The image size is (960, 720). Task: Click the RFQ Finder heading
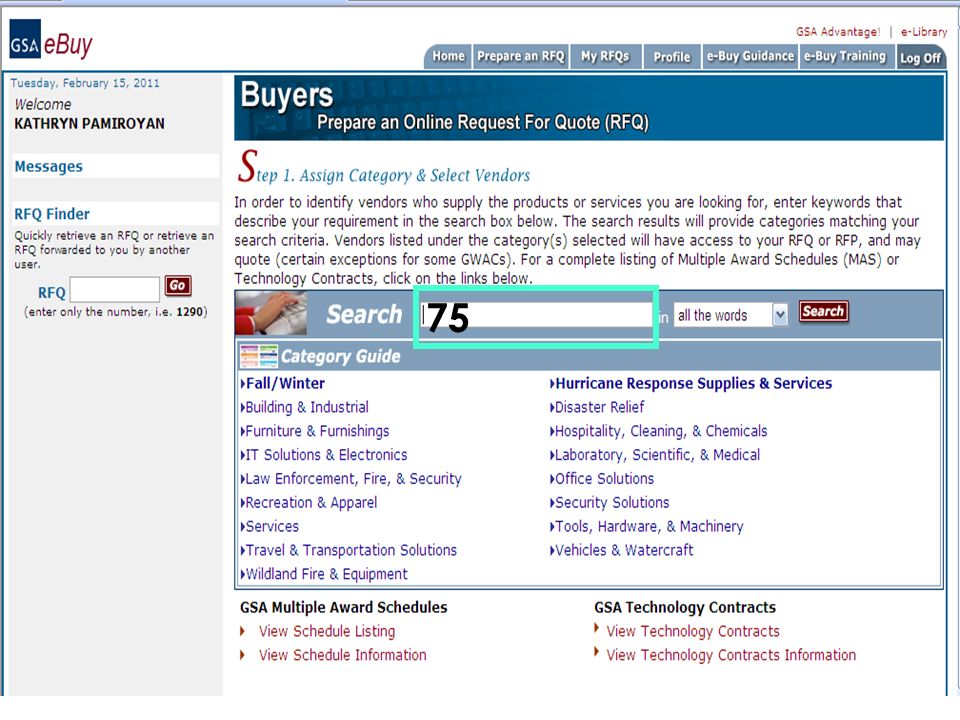pos(52,214)
